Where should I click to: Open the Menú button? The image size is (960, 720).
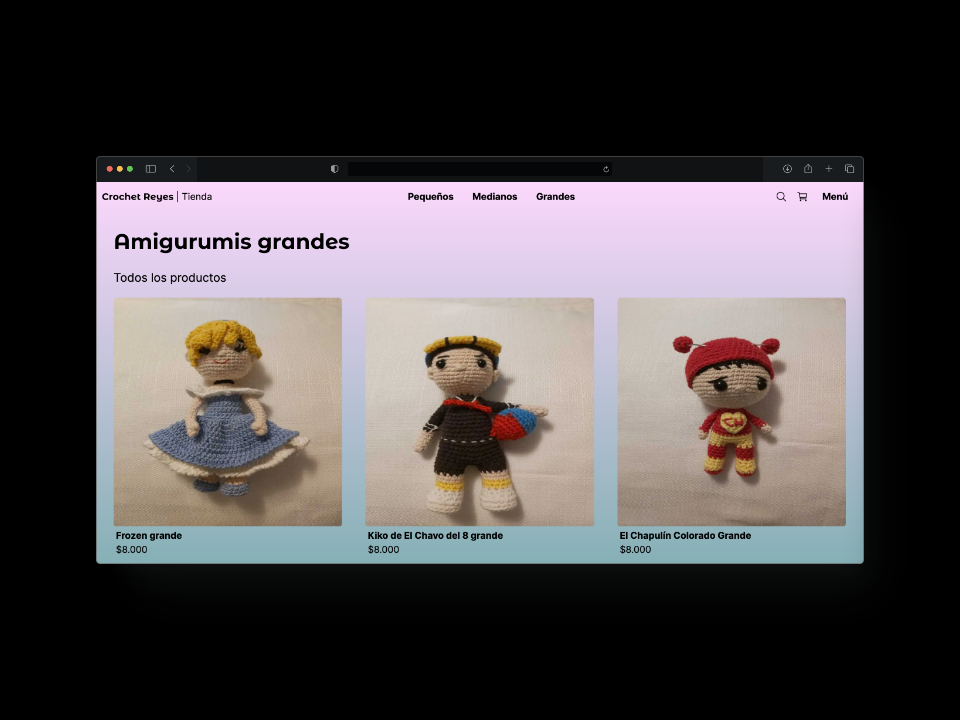835,197
